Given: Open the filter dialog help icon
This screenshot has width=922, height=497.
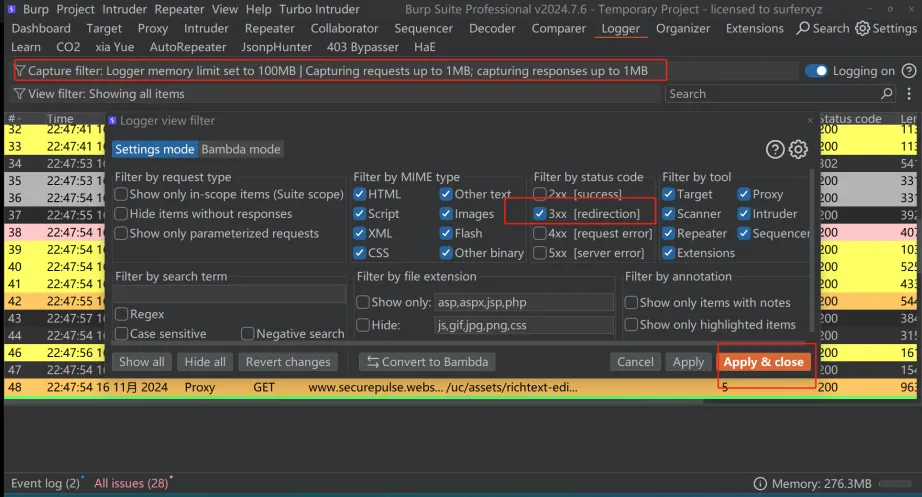Looking at the screenshot, I should [775, 149].
